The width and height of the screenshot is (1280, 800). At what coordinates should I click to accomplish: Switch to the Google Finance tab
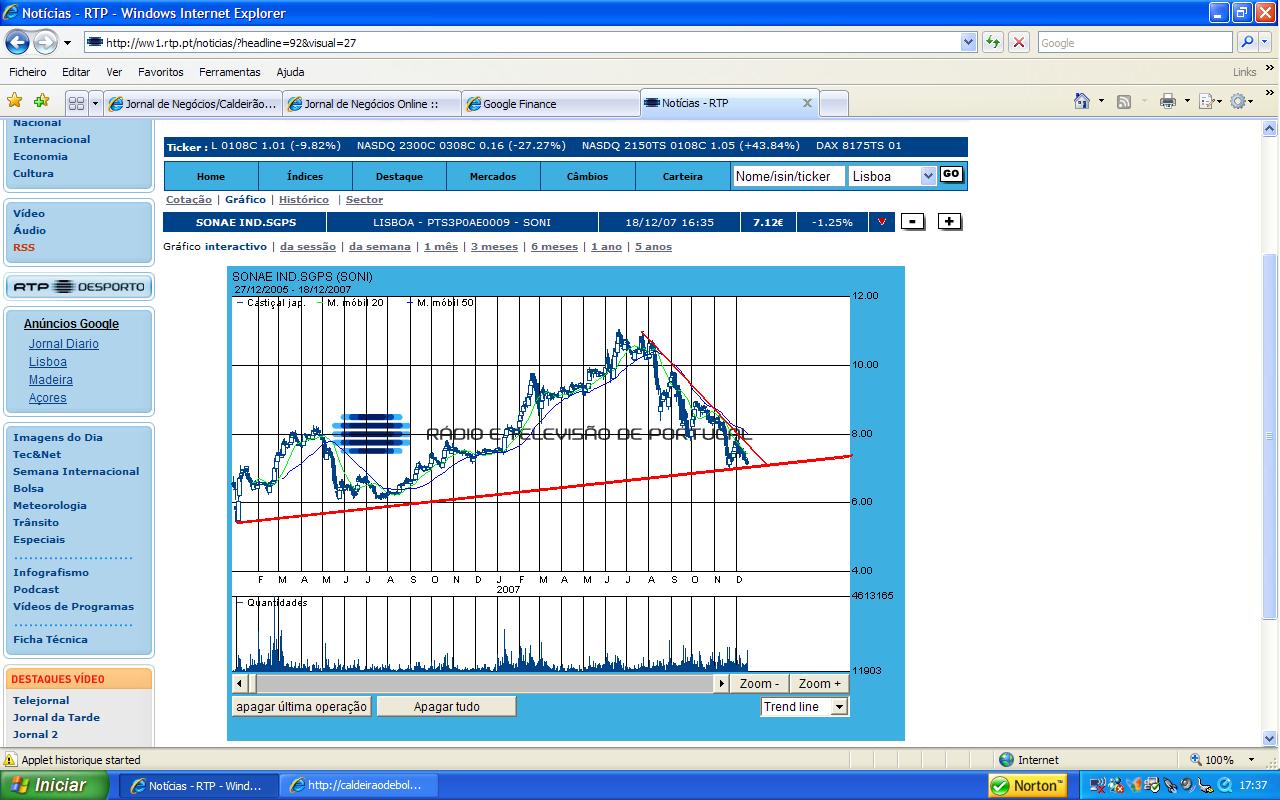pyautogui.click(x=551, y=104)
